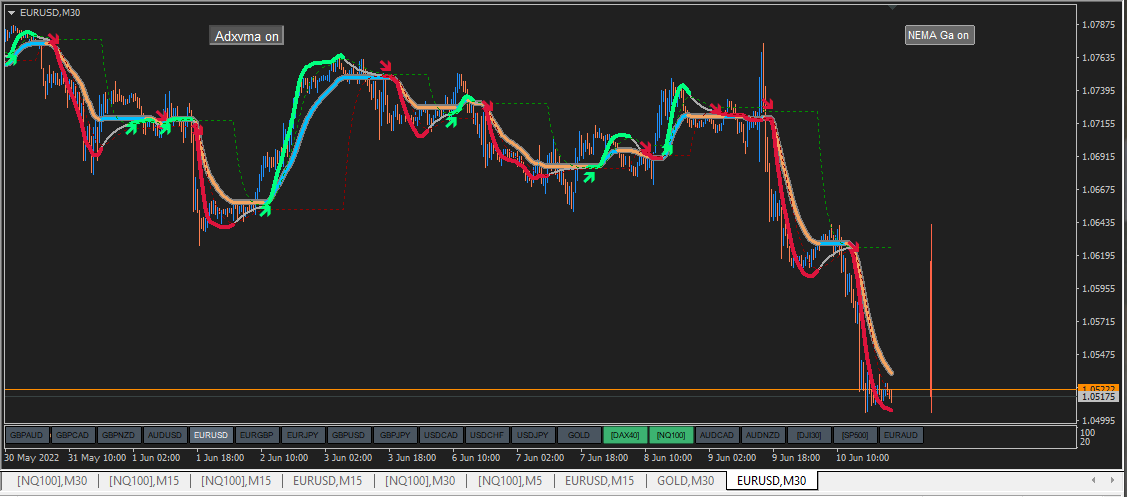The height and width of the screenshot is (497, 1127).
Task: Click the red sell arrow near 3 Jun 18:00
Action: [387, 67]
